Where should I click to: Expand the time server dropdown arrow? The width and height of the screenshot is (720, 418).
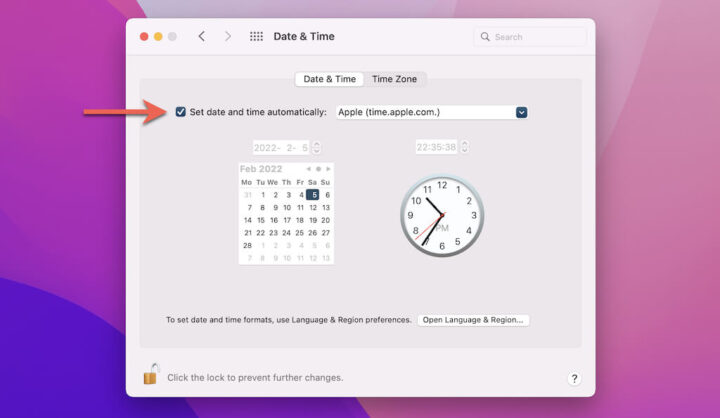coord(521,112)
